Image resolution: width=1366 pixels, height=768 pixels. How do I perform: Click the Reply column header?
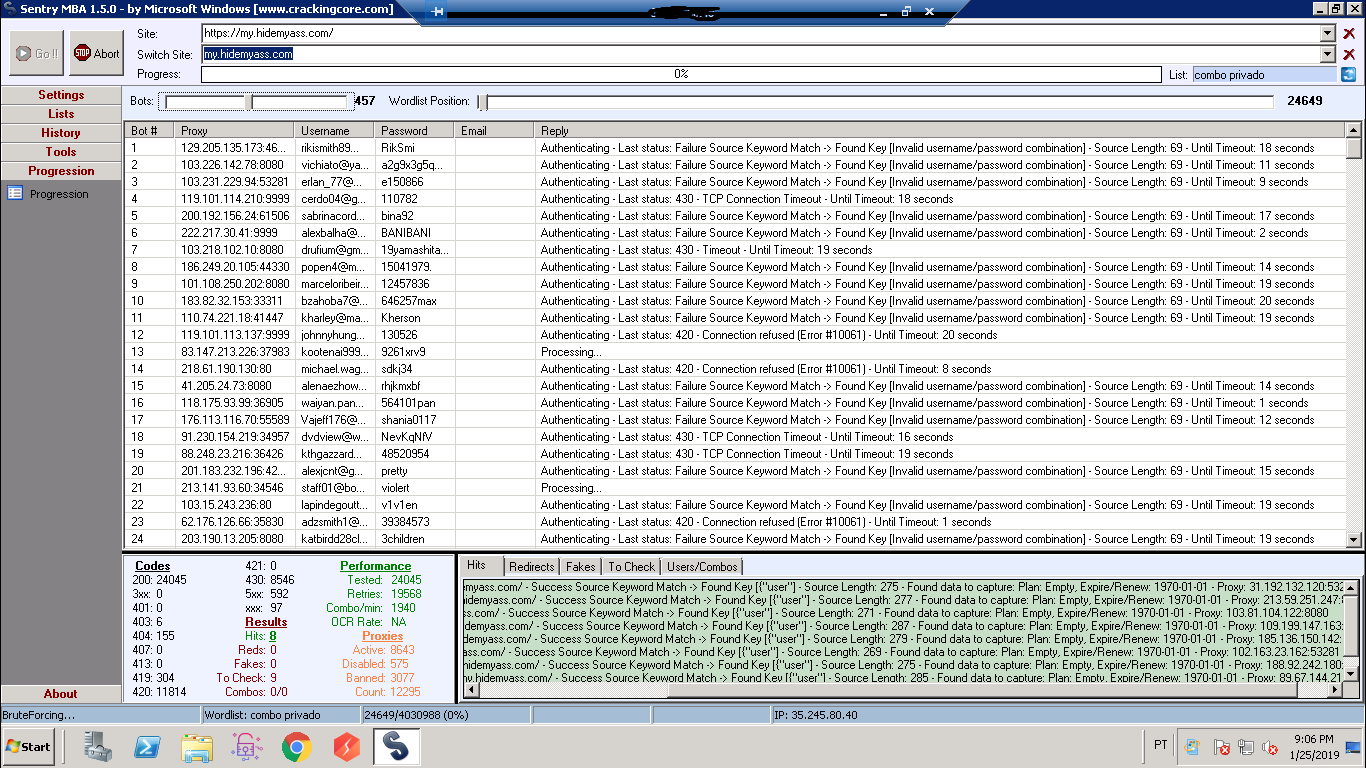[x=939, y=131]
